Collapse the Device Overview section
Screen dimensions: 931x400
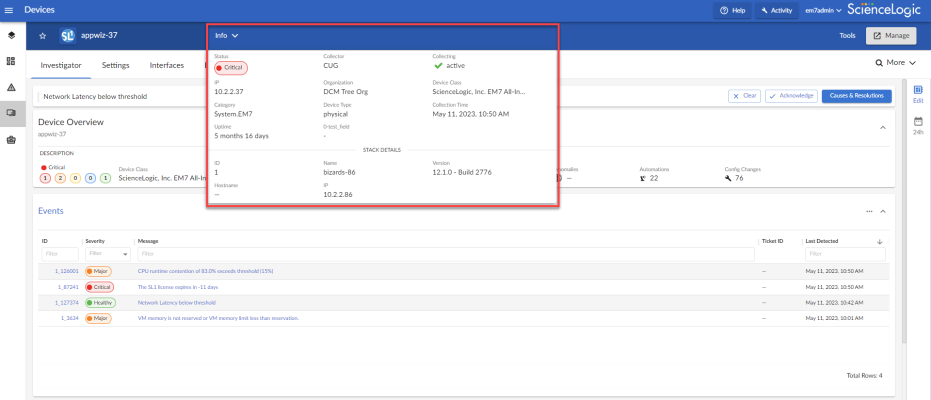882,127
